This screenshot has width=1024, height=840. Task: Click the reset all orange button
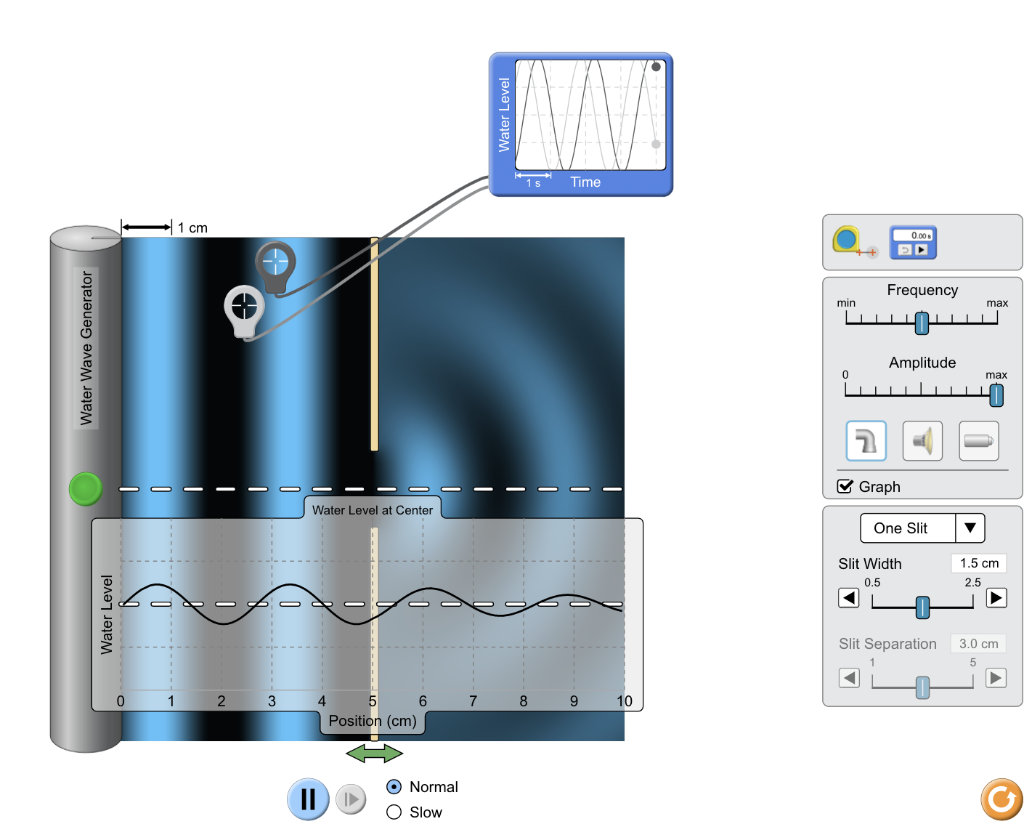click(x=1002, y=798)
